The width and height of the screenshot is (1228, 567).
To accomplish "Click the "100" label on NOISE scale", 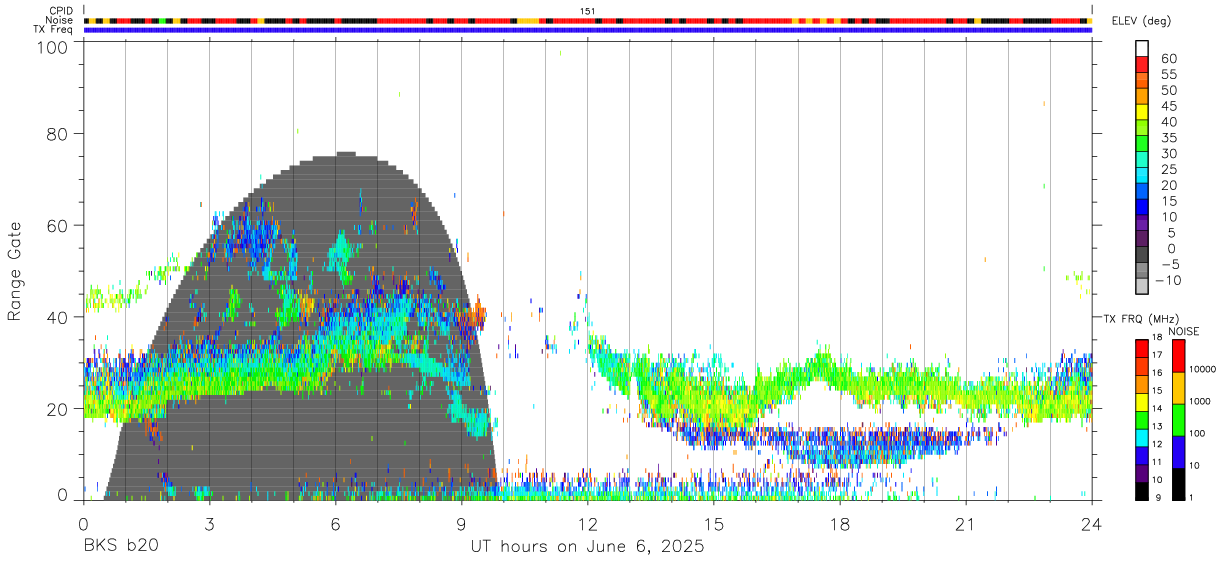I will [x=1197, y=433].
